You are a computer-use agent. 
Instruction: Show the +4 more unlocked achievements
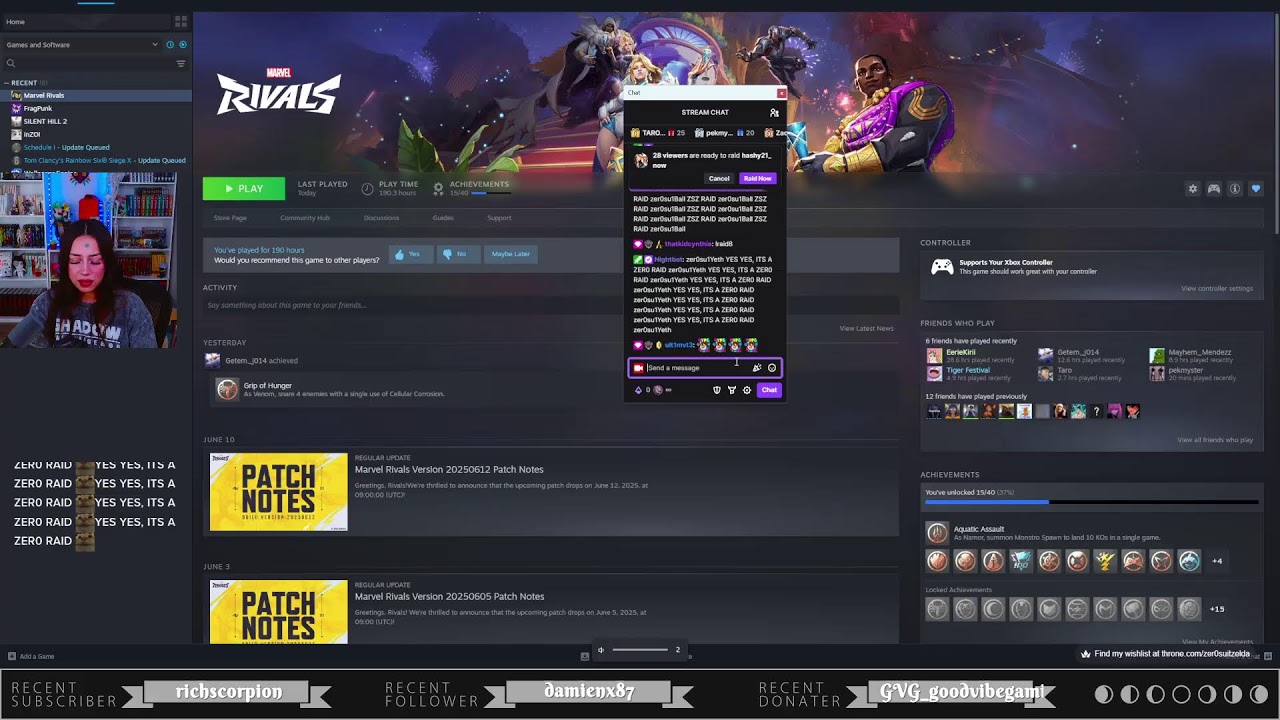tap(1217, 561)
